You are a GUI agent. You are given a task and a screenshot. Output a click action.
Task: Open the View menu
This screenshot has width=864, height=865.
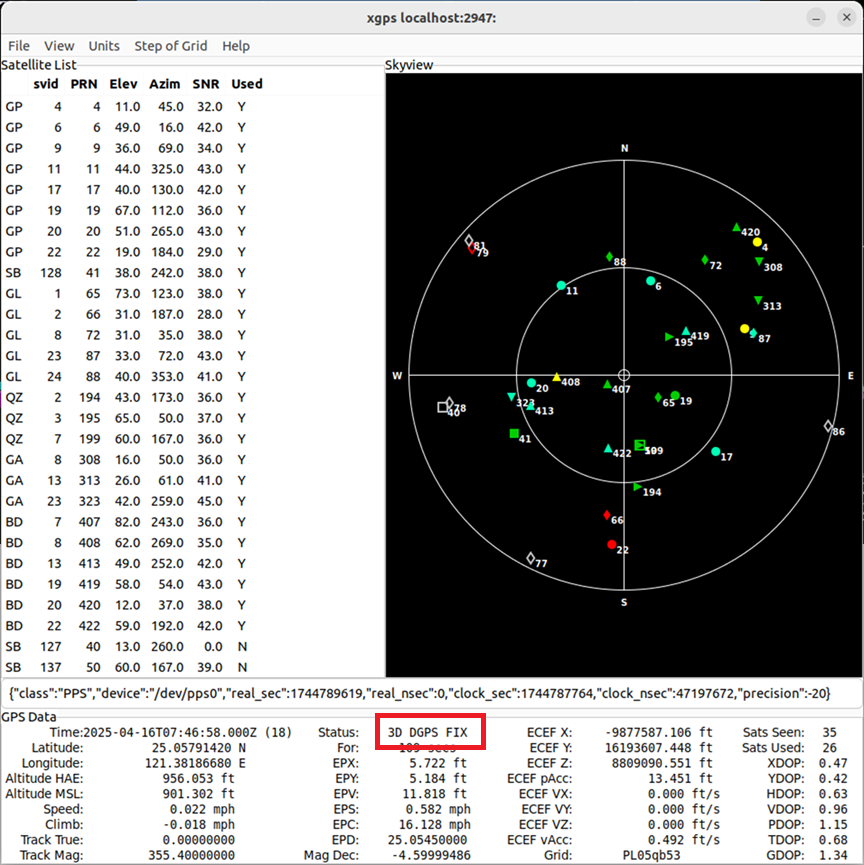59,46
